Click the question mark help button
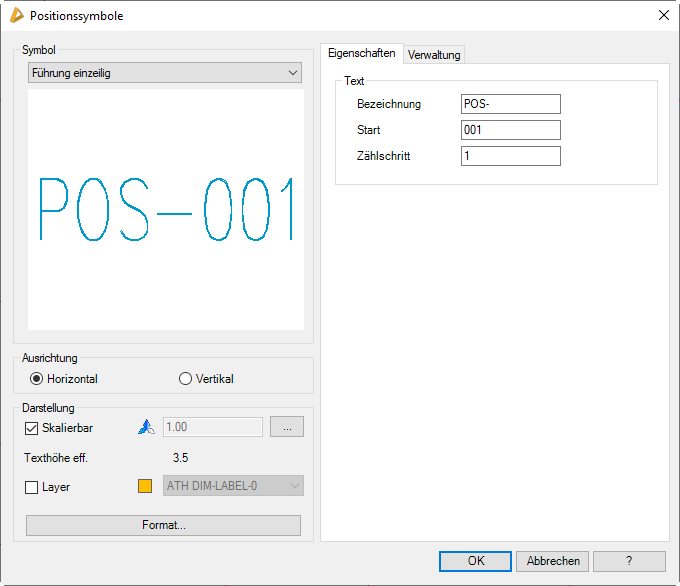 point(629,561)
